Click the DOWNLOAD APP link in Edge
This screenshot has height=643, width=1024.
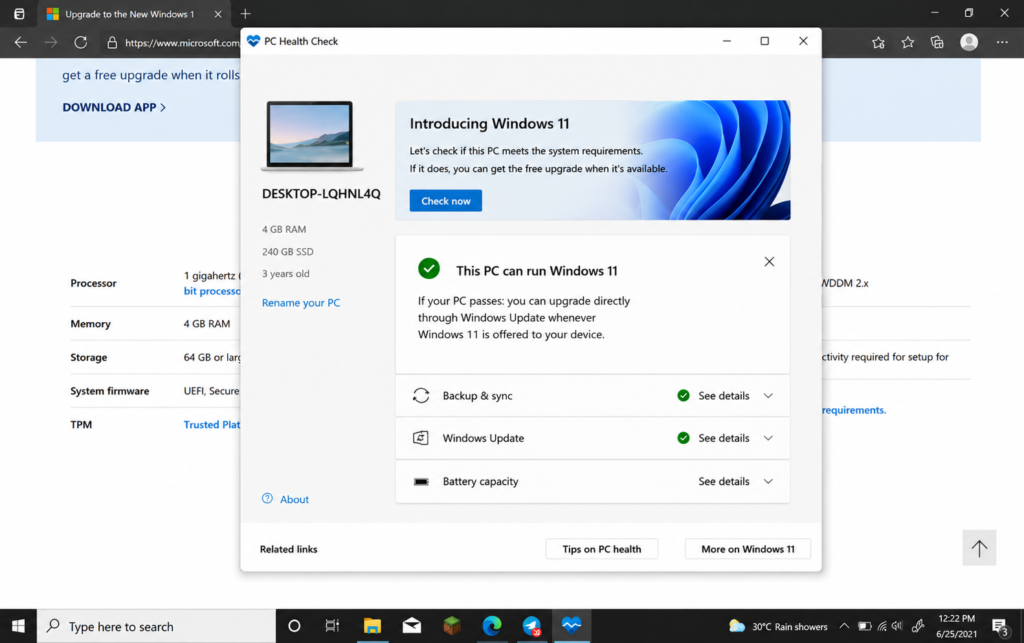coord(114,107)
